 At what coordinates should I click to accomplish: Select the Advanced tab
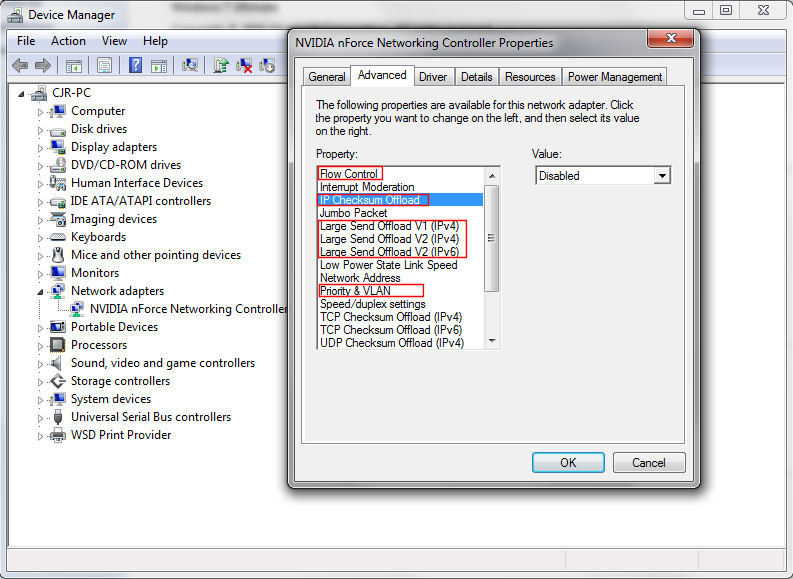click(382, 75)
